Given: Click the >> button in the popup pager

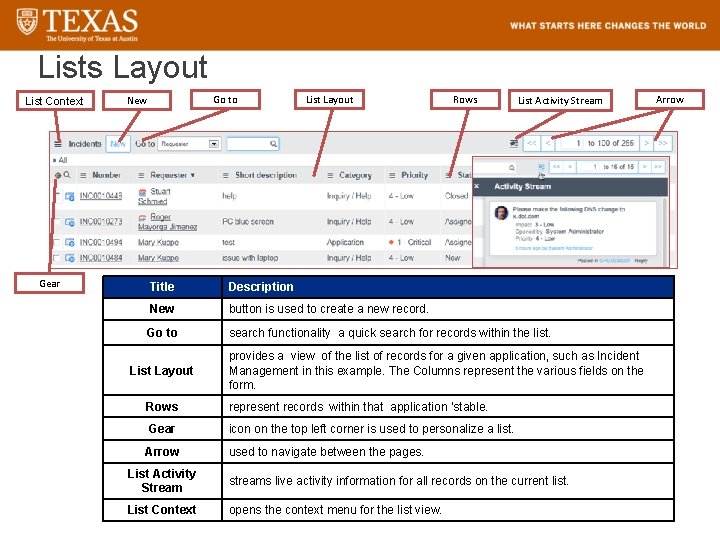Looking at the screenshot, I should point(658,167).
